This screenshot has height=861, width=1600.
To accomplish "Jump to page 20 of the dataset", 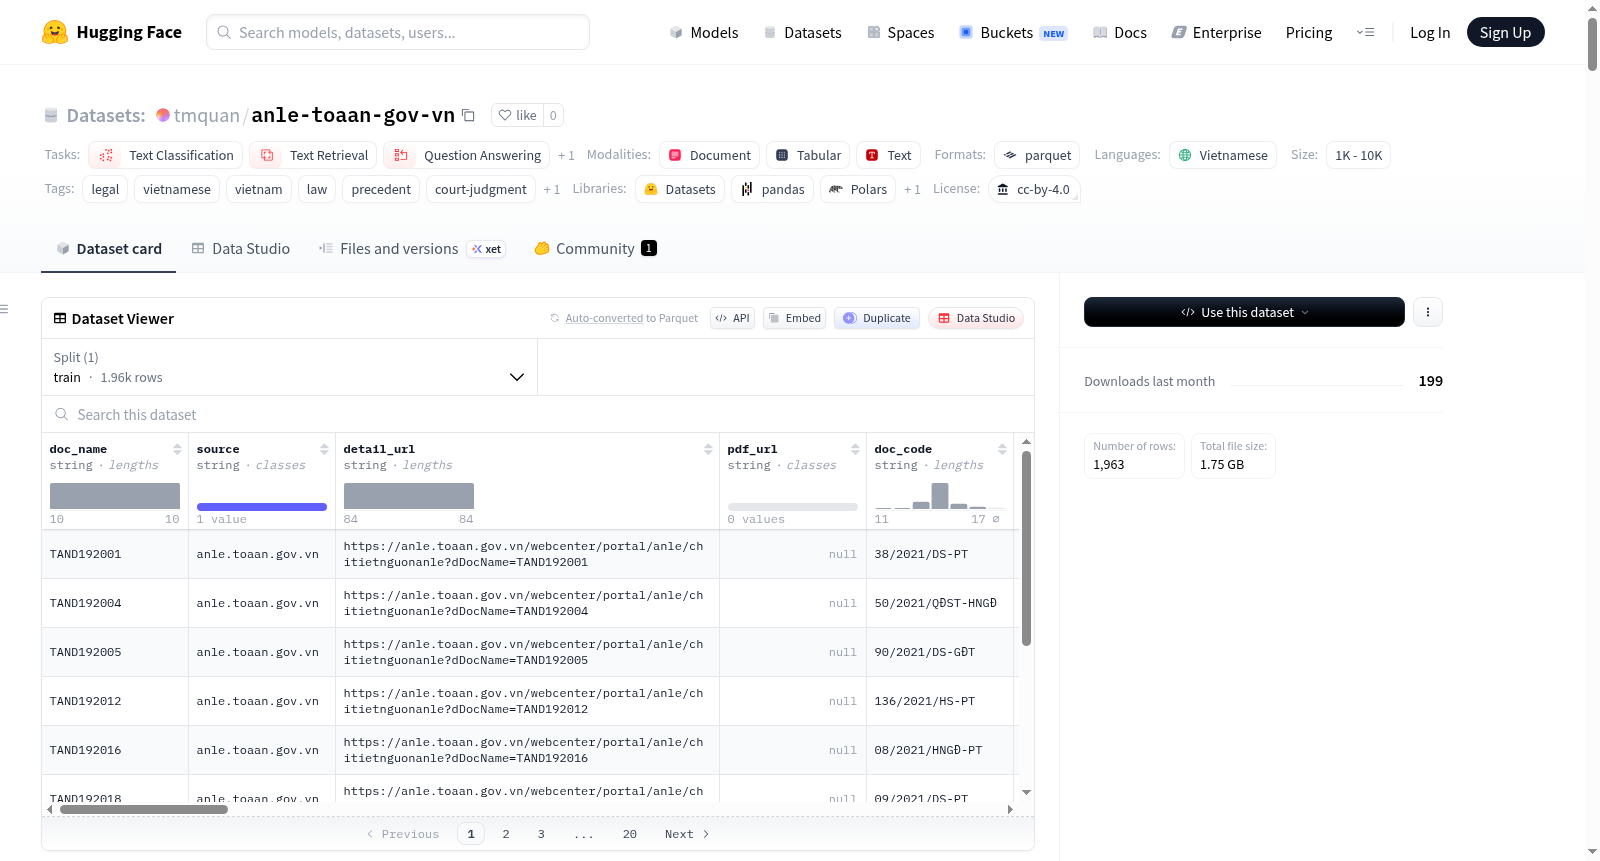I will (x=630, y=834).
